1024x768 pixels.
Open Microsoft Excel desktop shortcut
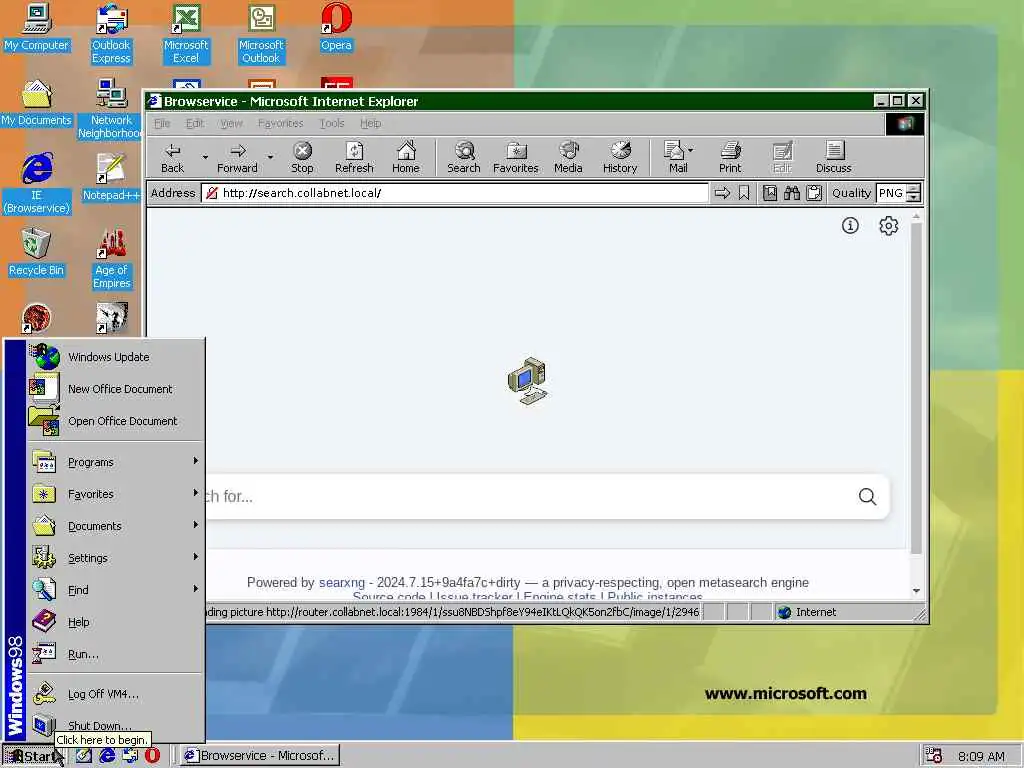pyautogui.click(x=186, y=34)
